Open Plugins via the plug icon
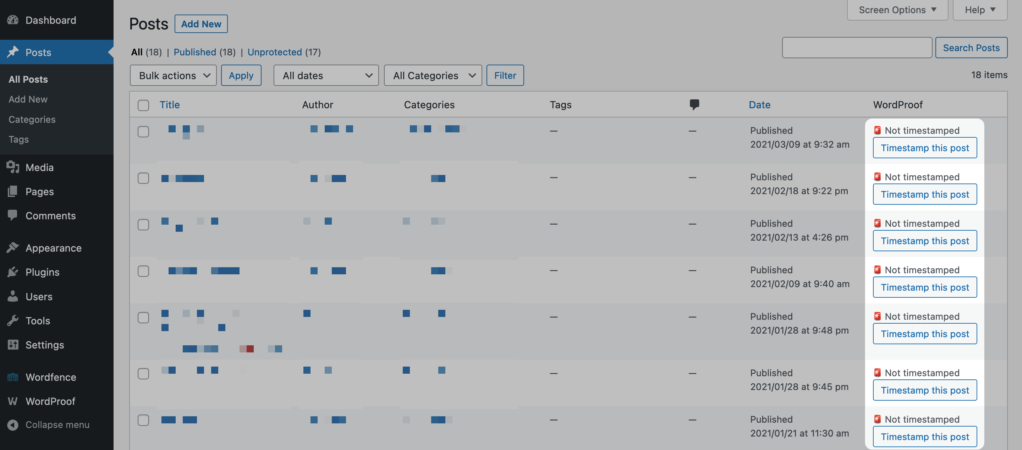This screenshot has width=1022, height=450. coord(13,272)
